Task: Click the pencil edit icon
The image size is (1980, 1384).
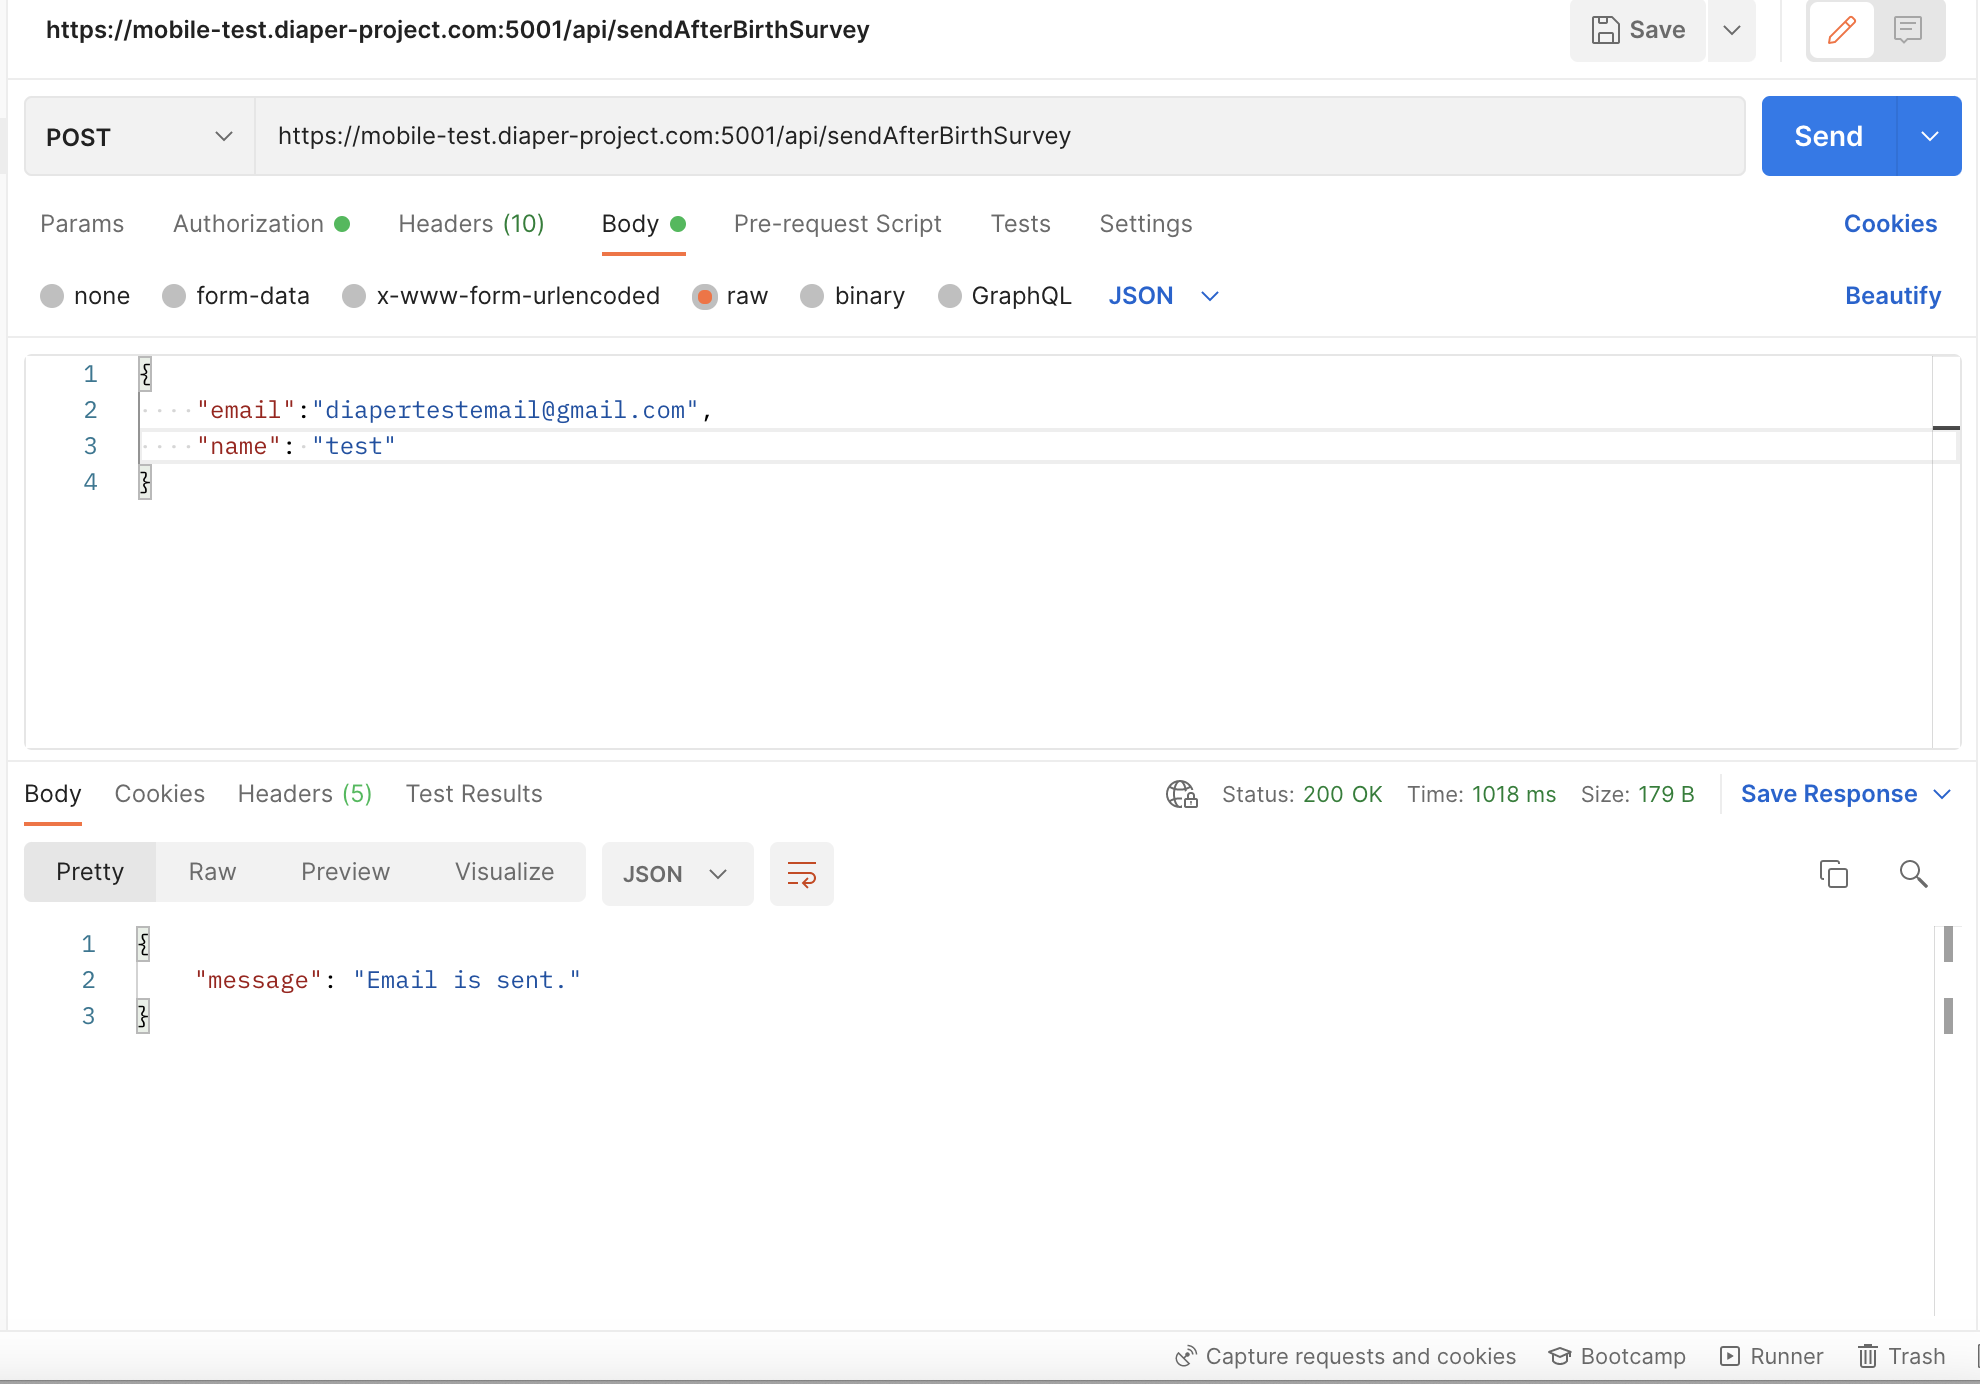Action: pyautogui.click(x=1841, y=30)
